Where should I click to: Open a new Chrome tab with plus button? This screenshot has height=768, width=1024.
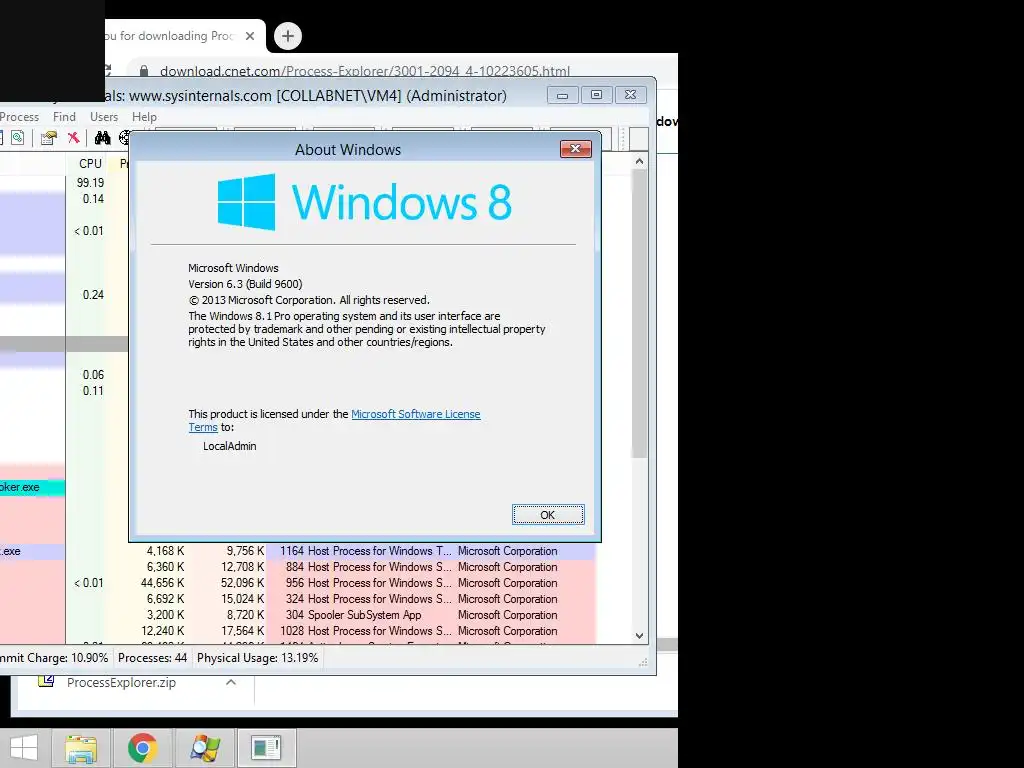tap(288, 36)
